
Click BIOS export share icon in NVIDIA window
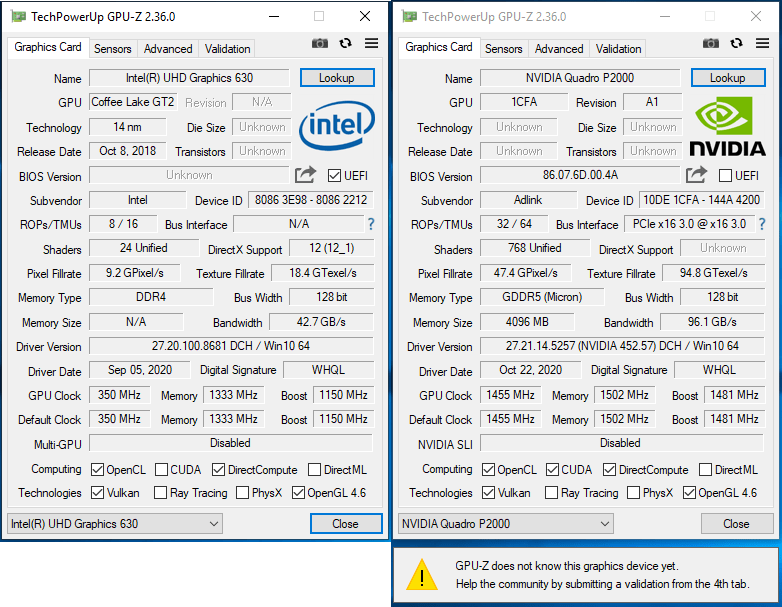point(696,175)
